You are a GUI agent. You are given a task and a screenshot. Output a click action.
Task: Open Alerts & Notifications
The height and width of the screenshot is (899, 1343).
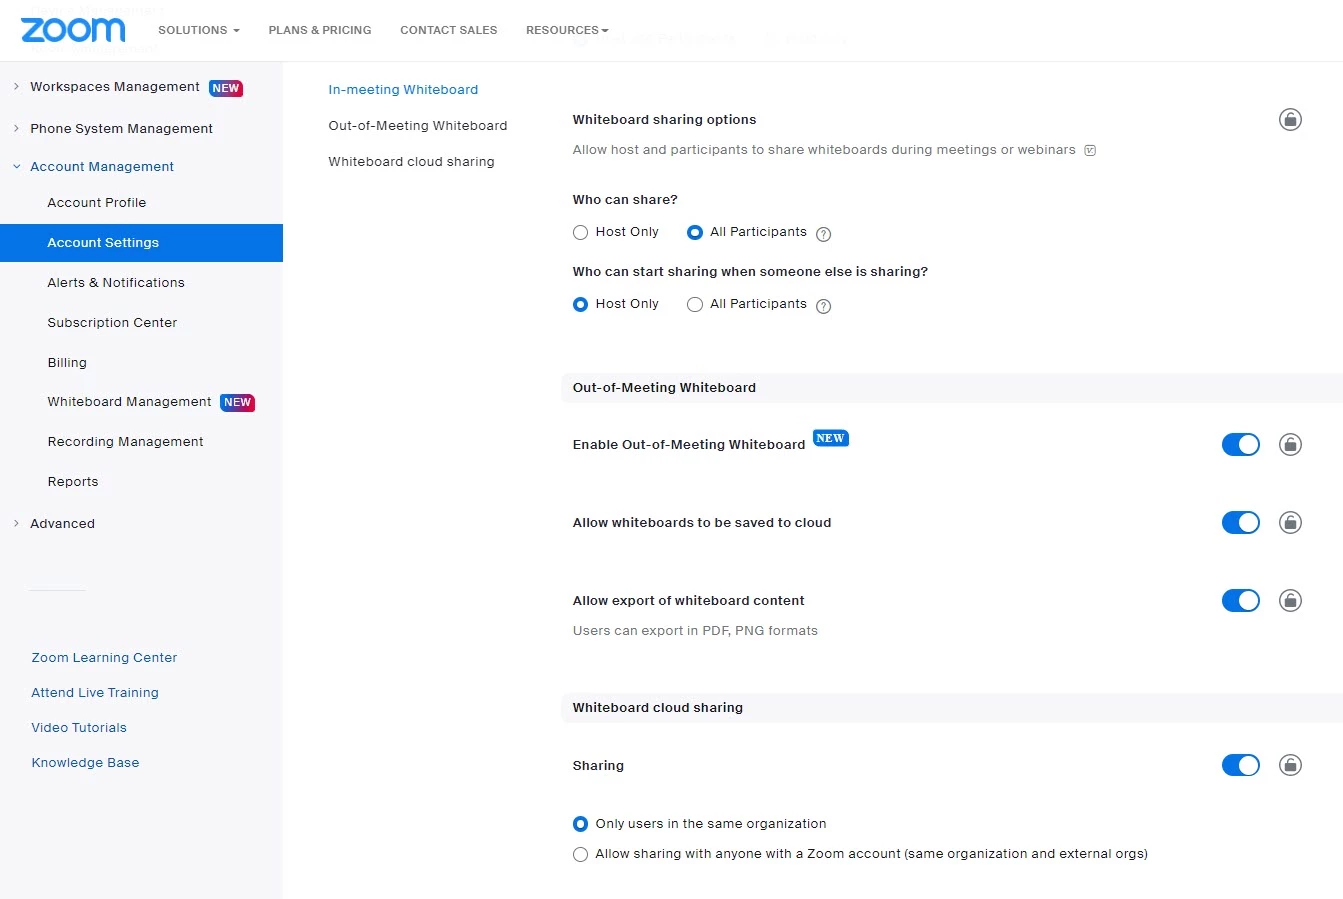pyautogui.click(x=116, y=282)
